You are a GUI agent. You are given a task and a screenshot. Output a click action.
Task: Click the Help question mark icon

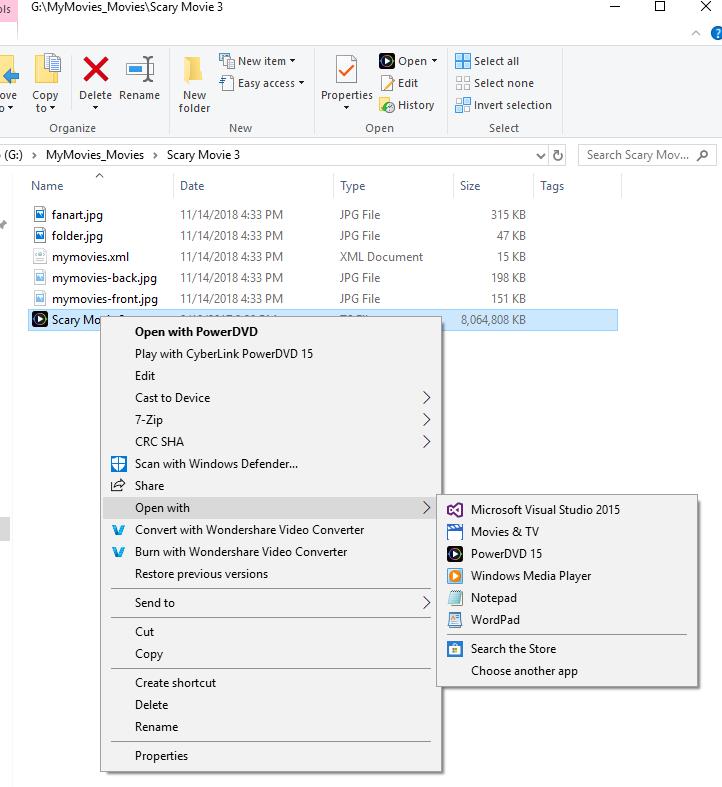click(x=716, y=33)
